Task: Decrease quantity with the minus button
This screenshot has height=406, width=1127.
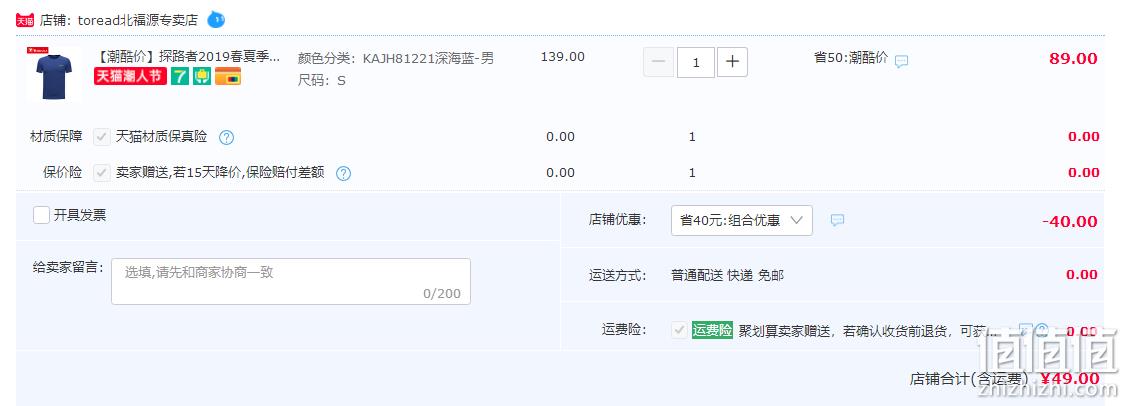Action: pos(658,62)
